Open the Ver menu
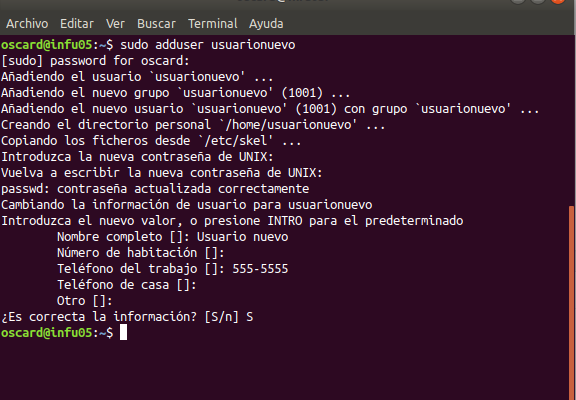The image size is (576, 400). [115, 24]
